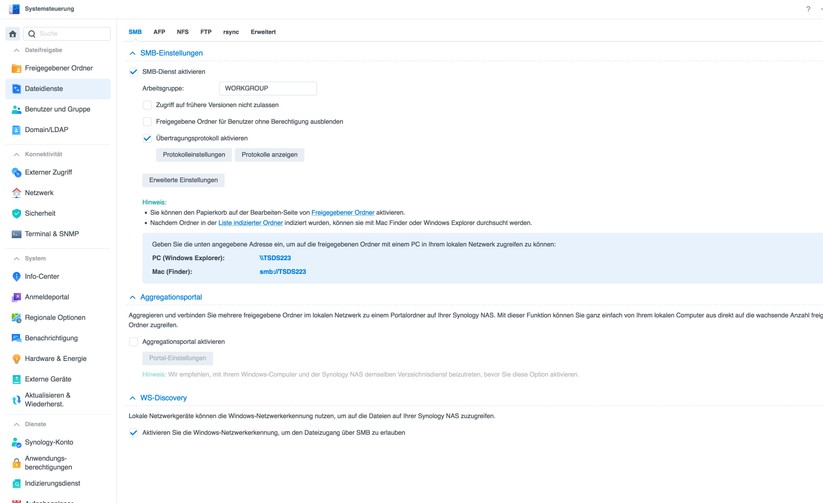The height and width of the screenshot is (503, 823).
Task: Open Benutzer und Gruppe icon
Action: point(16,109)
